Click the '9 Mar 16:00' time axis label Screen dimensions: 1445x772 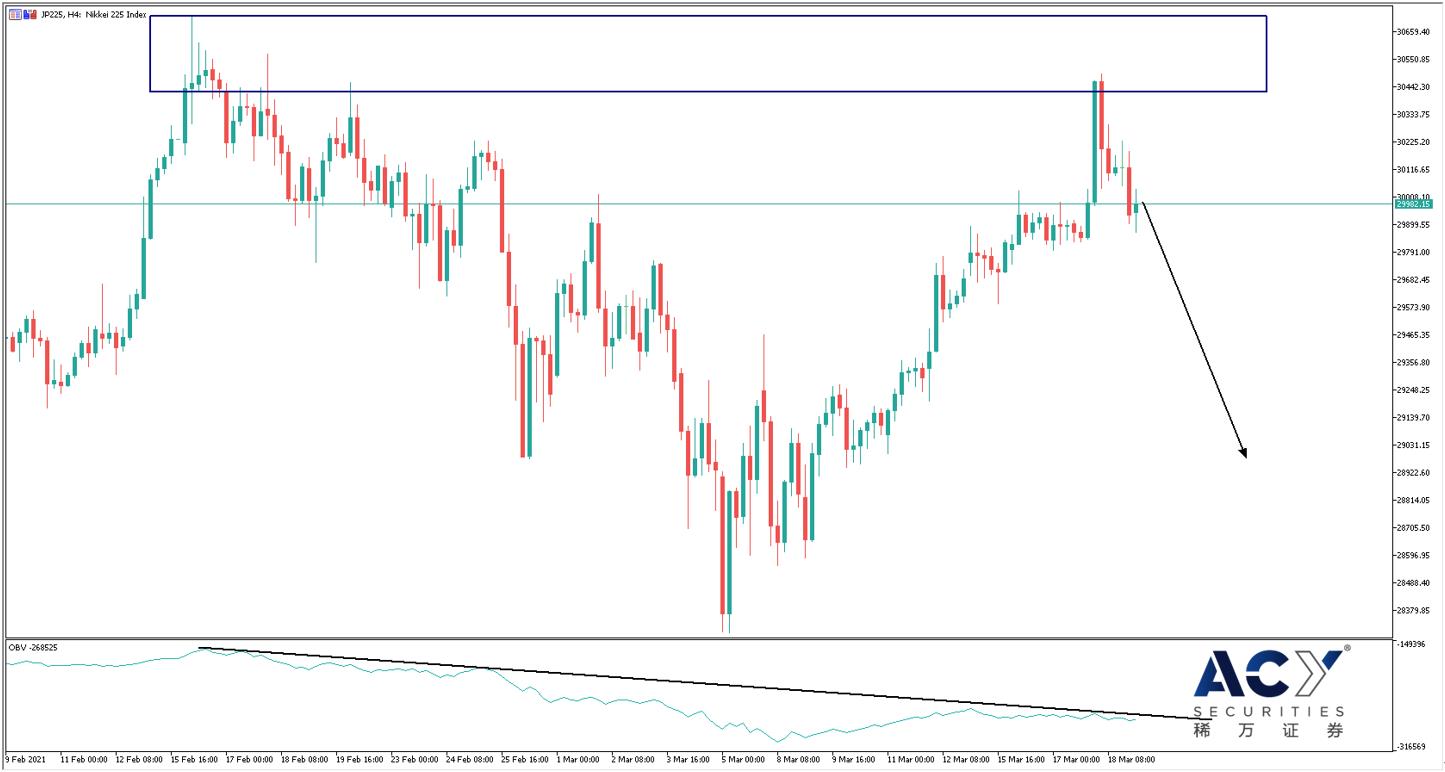(853, 759)
